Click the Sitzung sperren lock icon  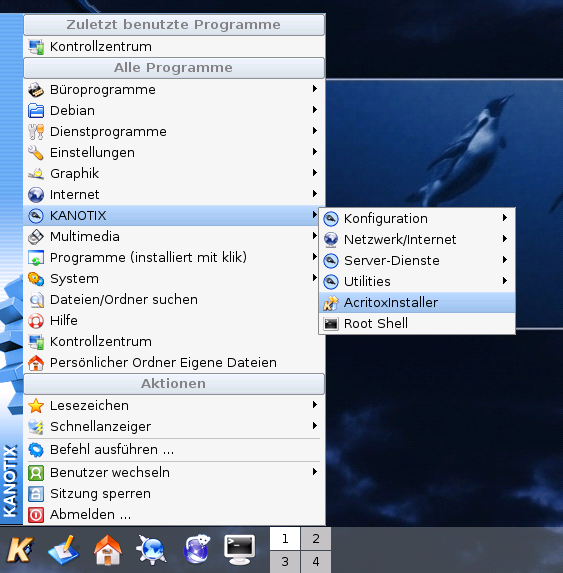pos(36,494)
